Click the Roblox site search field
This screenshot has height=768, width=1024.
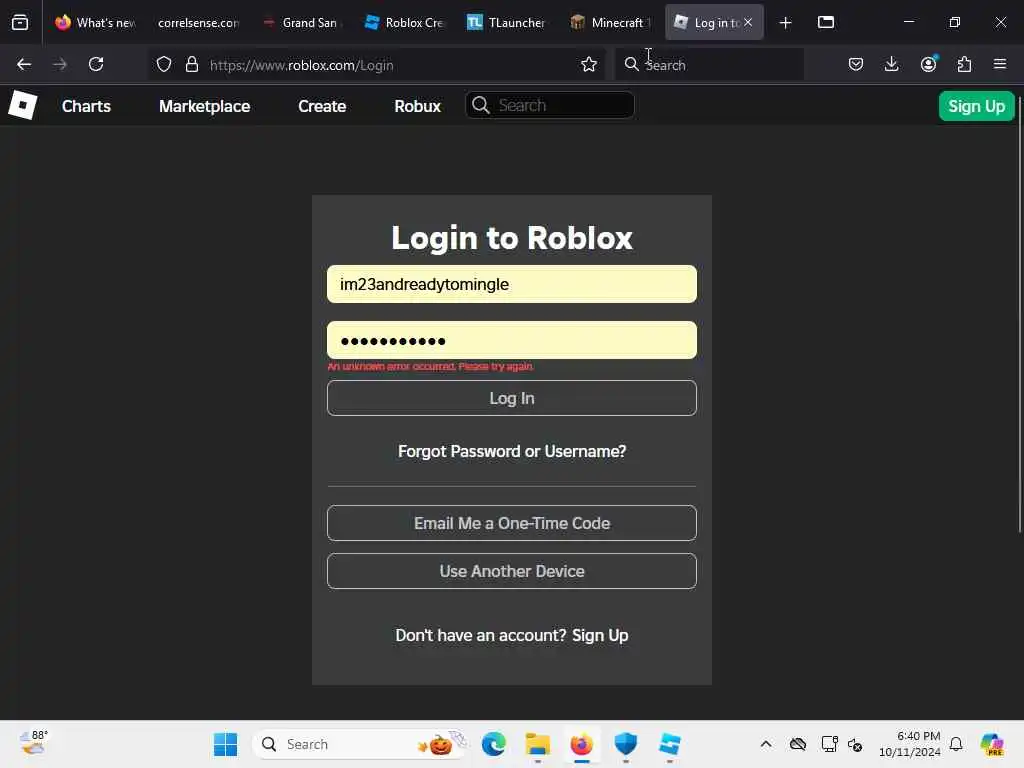(x=550, y=105)
